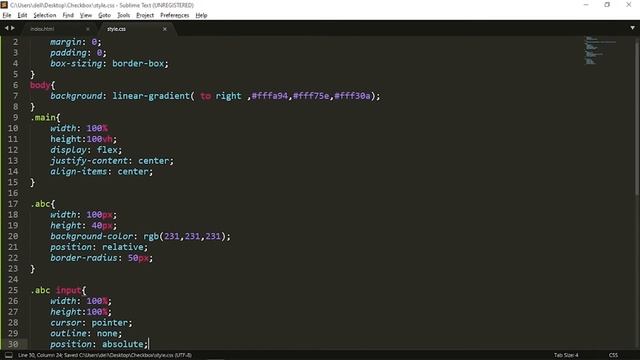The width and height of the screenshot is (640, 360).
Task: Close the style.css tab
Action: coord(165,29)
